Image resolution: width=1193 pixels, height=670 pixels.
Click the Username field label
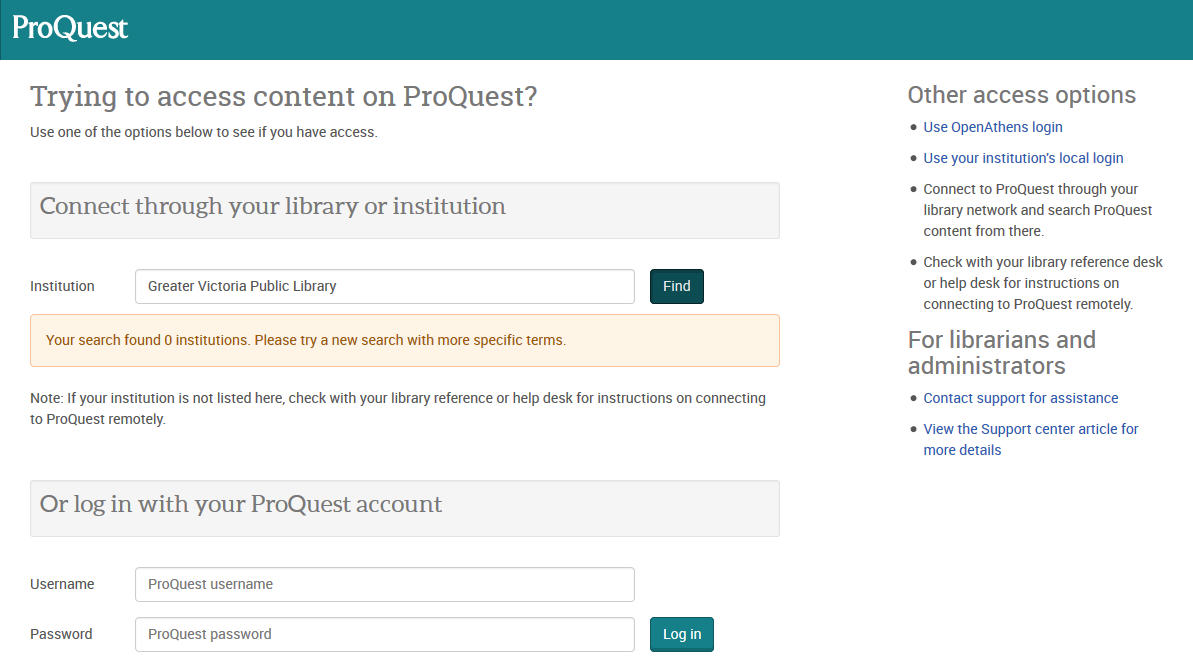click(62, 584)
